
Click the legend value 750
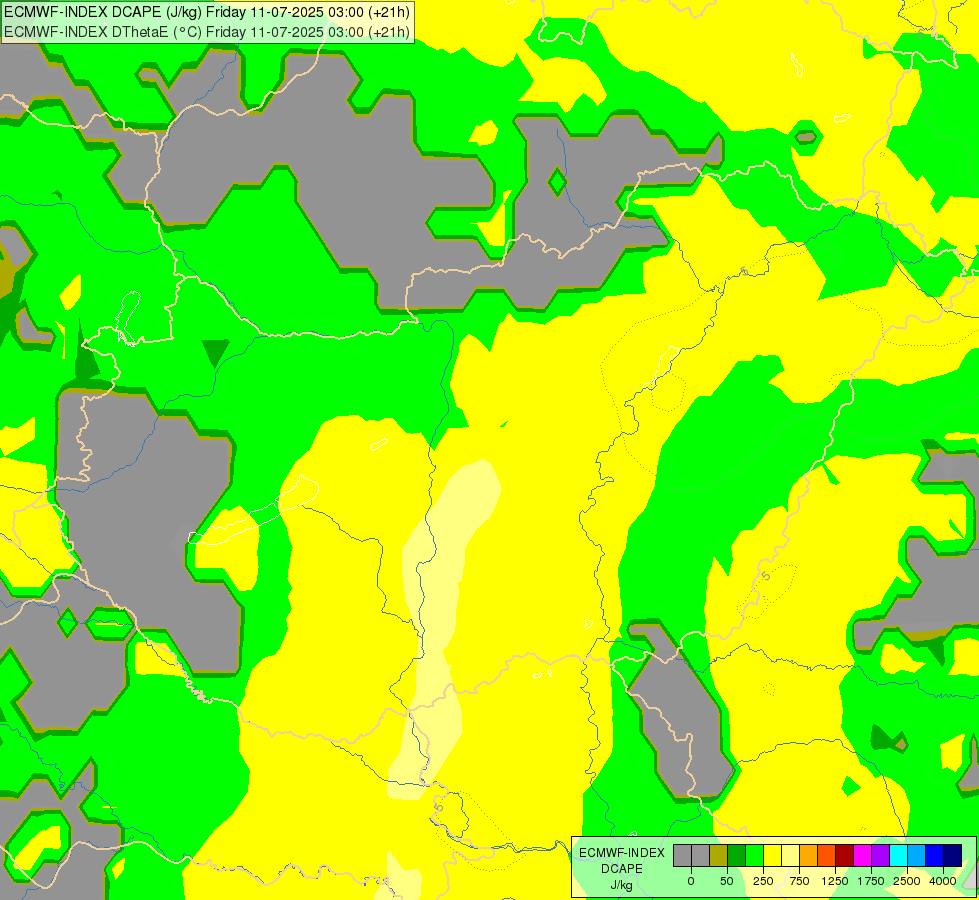coord(799,881)
